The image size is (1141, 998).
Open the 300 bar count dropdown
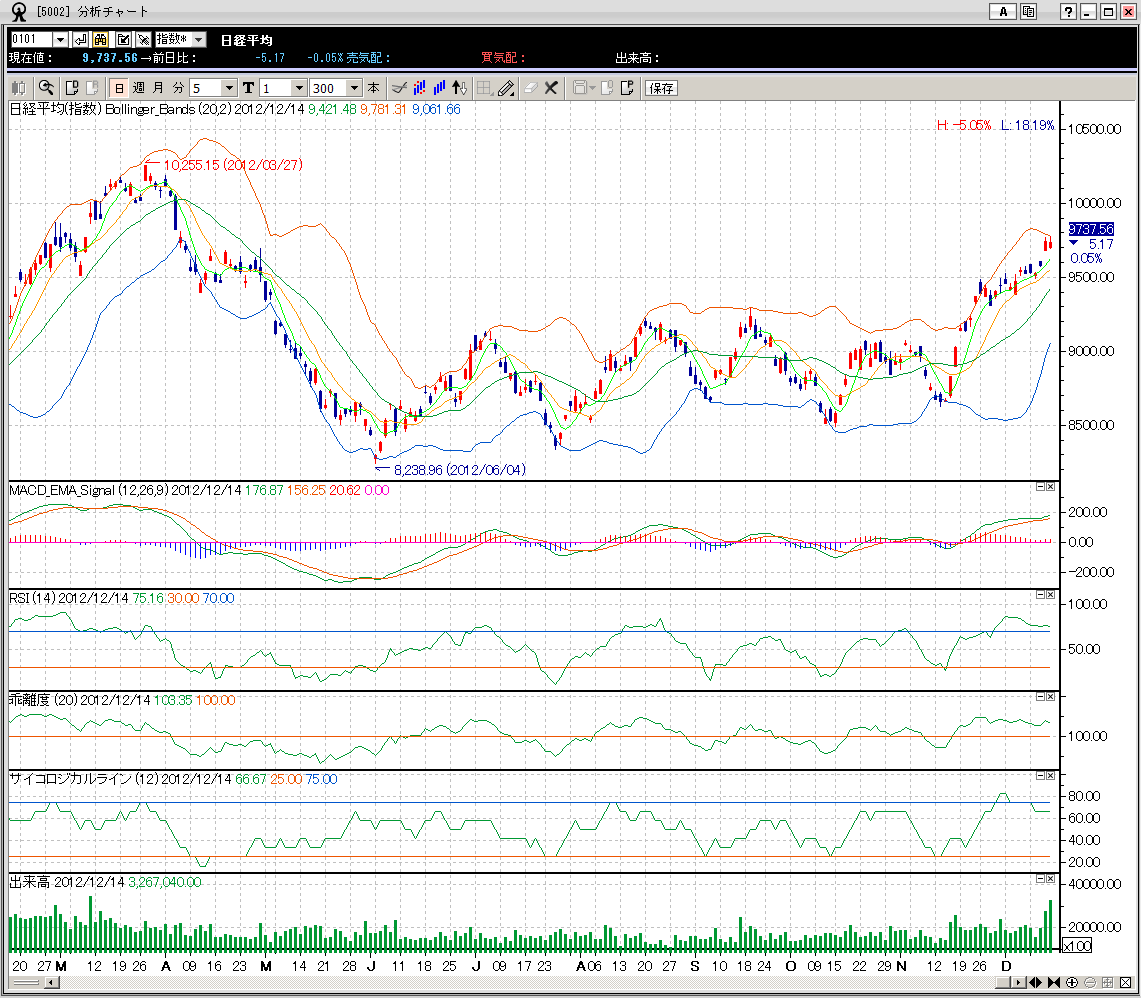pos(354,88)
